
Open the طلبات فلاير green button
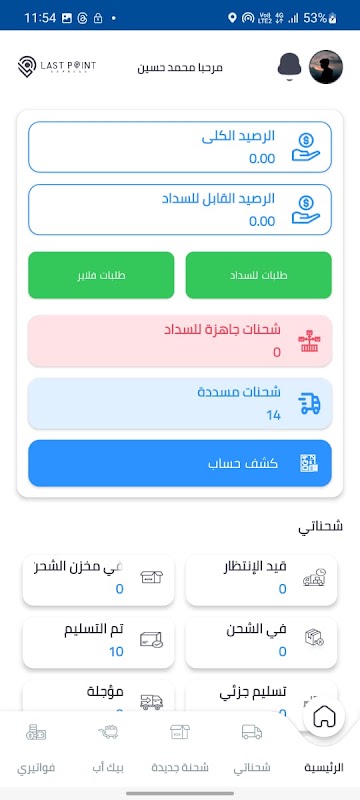click(x=101, y=275)
